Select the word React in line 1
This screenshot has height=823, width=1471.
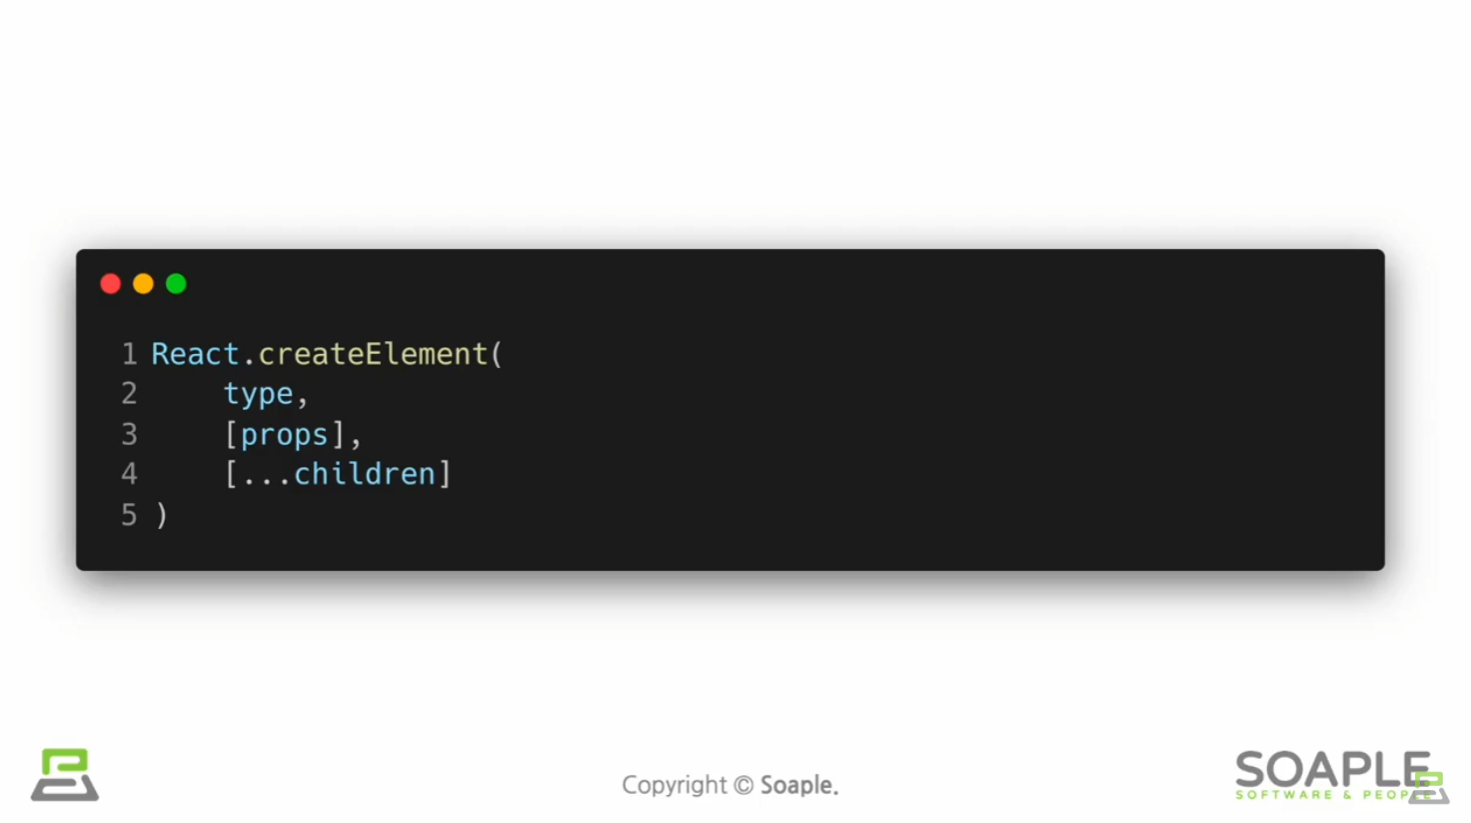(195, 354)
